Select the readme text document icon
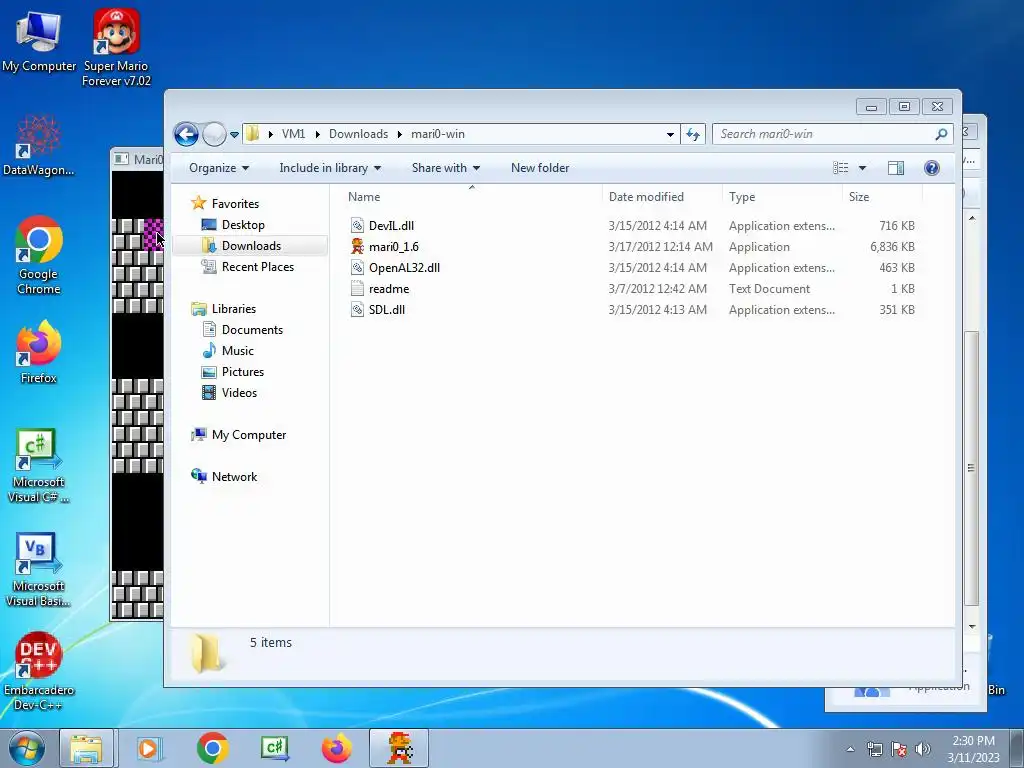Screen dimensions: 1024x768 (357, 289)
